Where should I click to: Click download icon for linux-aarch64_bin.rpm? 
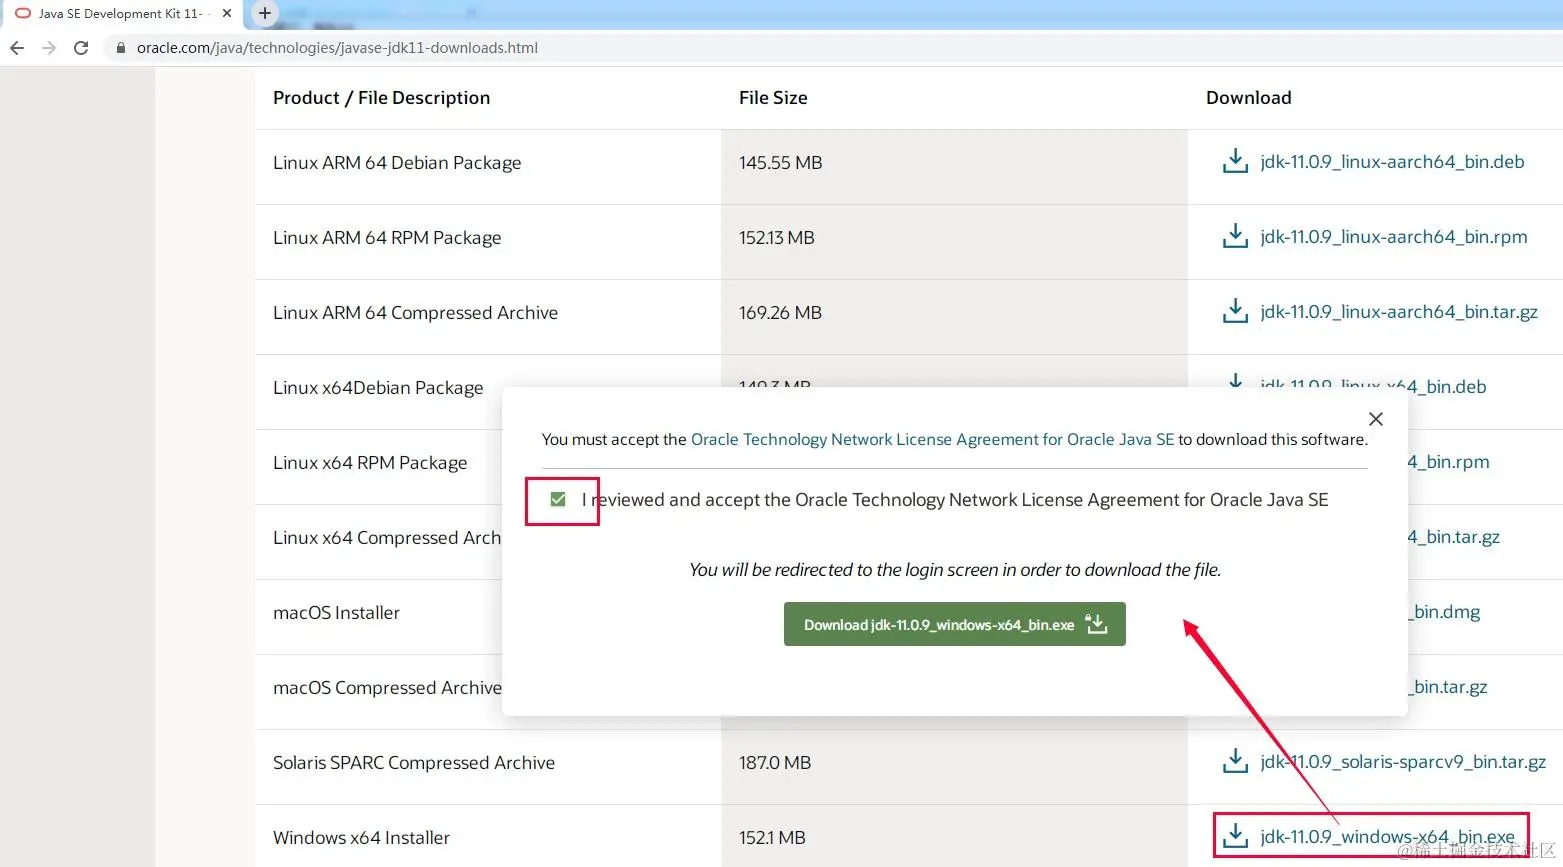[x=1235, y=236]
